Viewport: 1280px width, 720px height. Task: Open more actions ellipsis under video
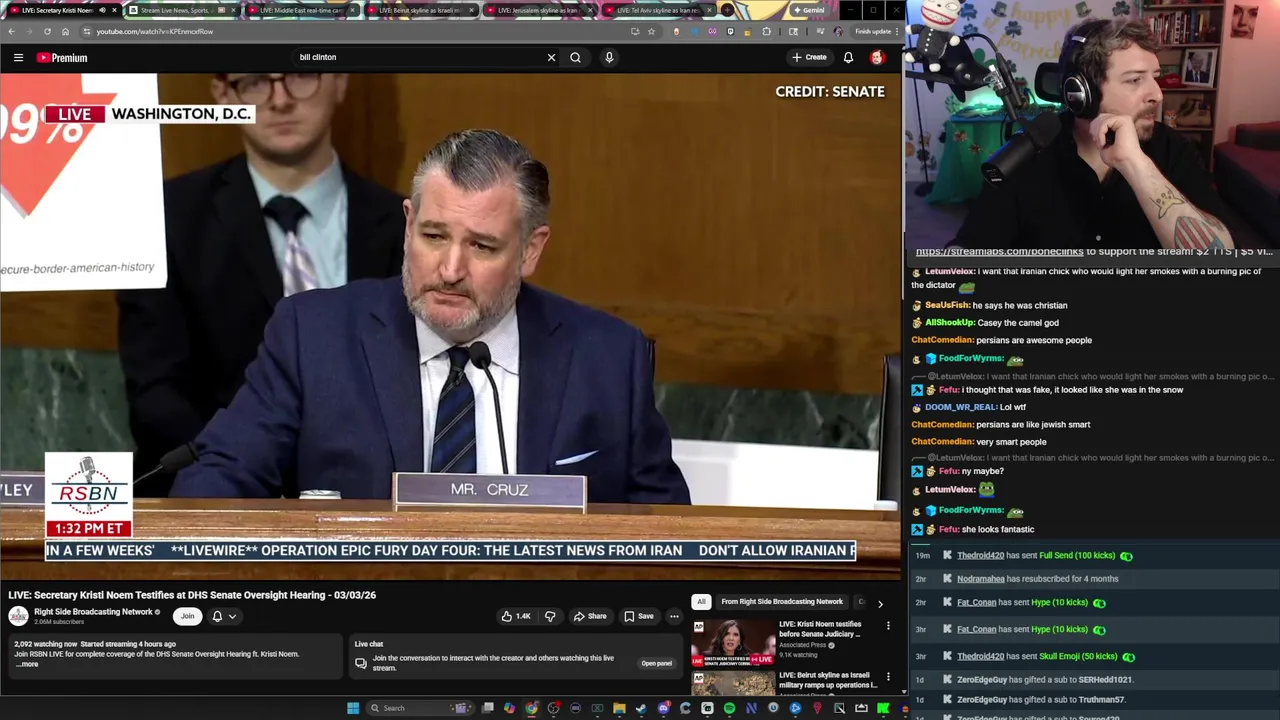(x=674, y=616)
